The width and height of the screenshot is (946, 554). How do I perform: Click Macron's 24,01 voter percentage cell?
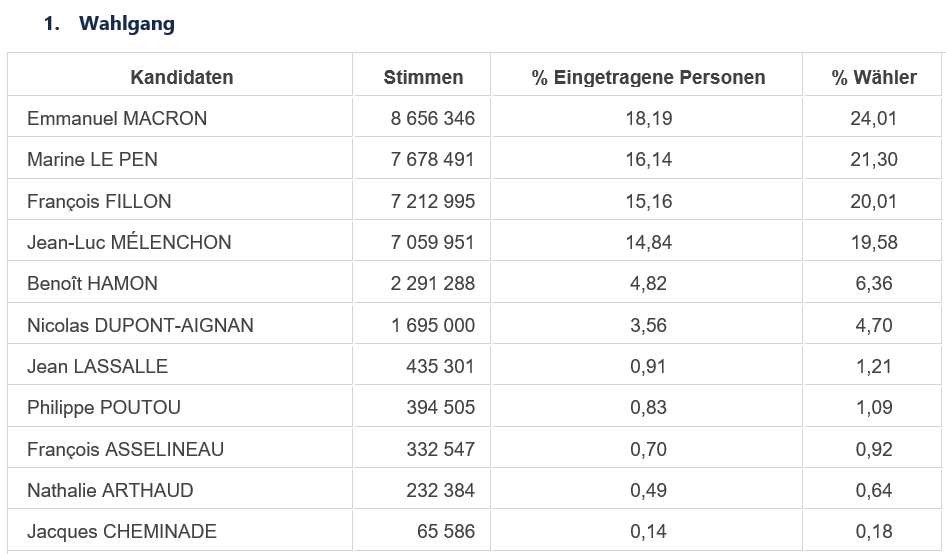[874, 118]
